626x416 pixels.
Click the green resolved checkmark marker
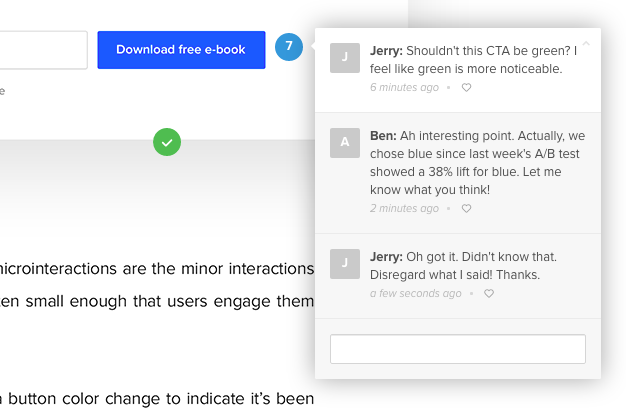(167, 142)
